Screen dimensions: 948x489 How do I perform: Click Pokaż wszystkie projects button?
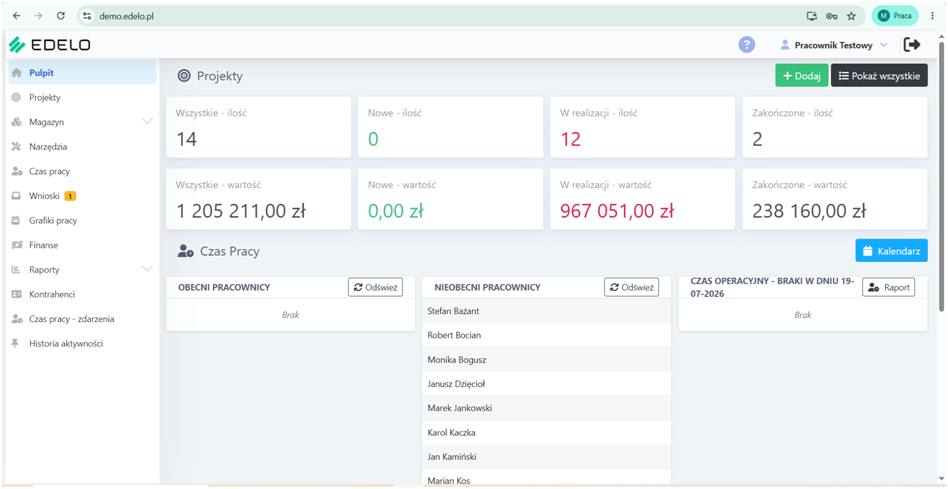pos(879,76)
